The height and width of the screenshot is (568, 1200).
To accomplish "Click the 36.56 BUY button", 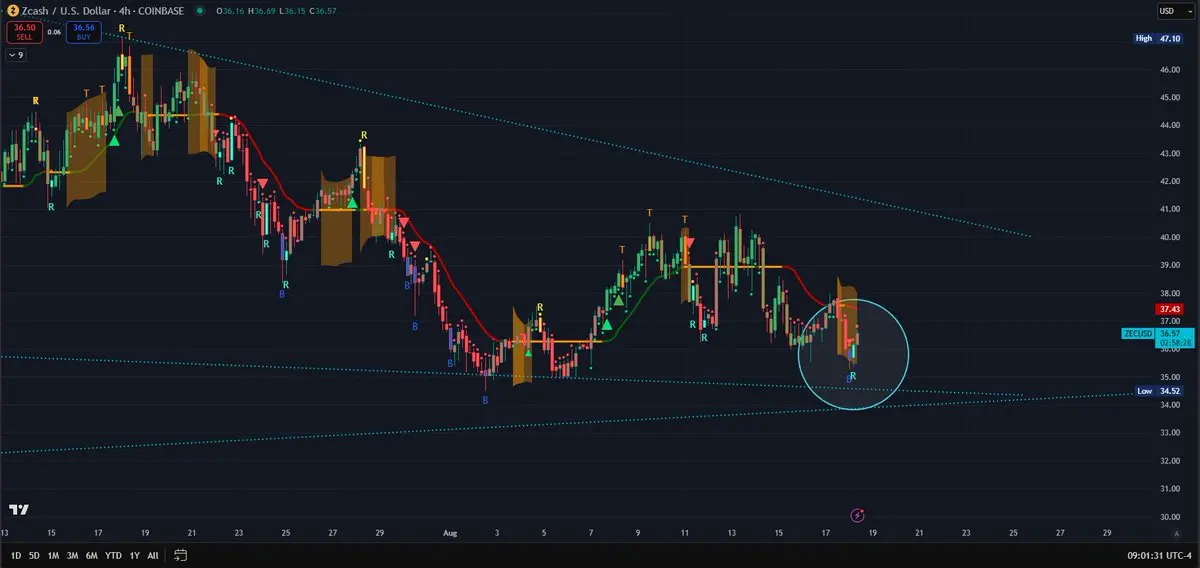I will 84,32.
